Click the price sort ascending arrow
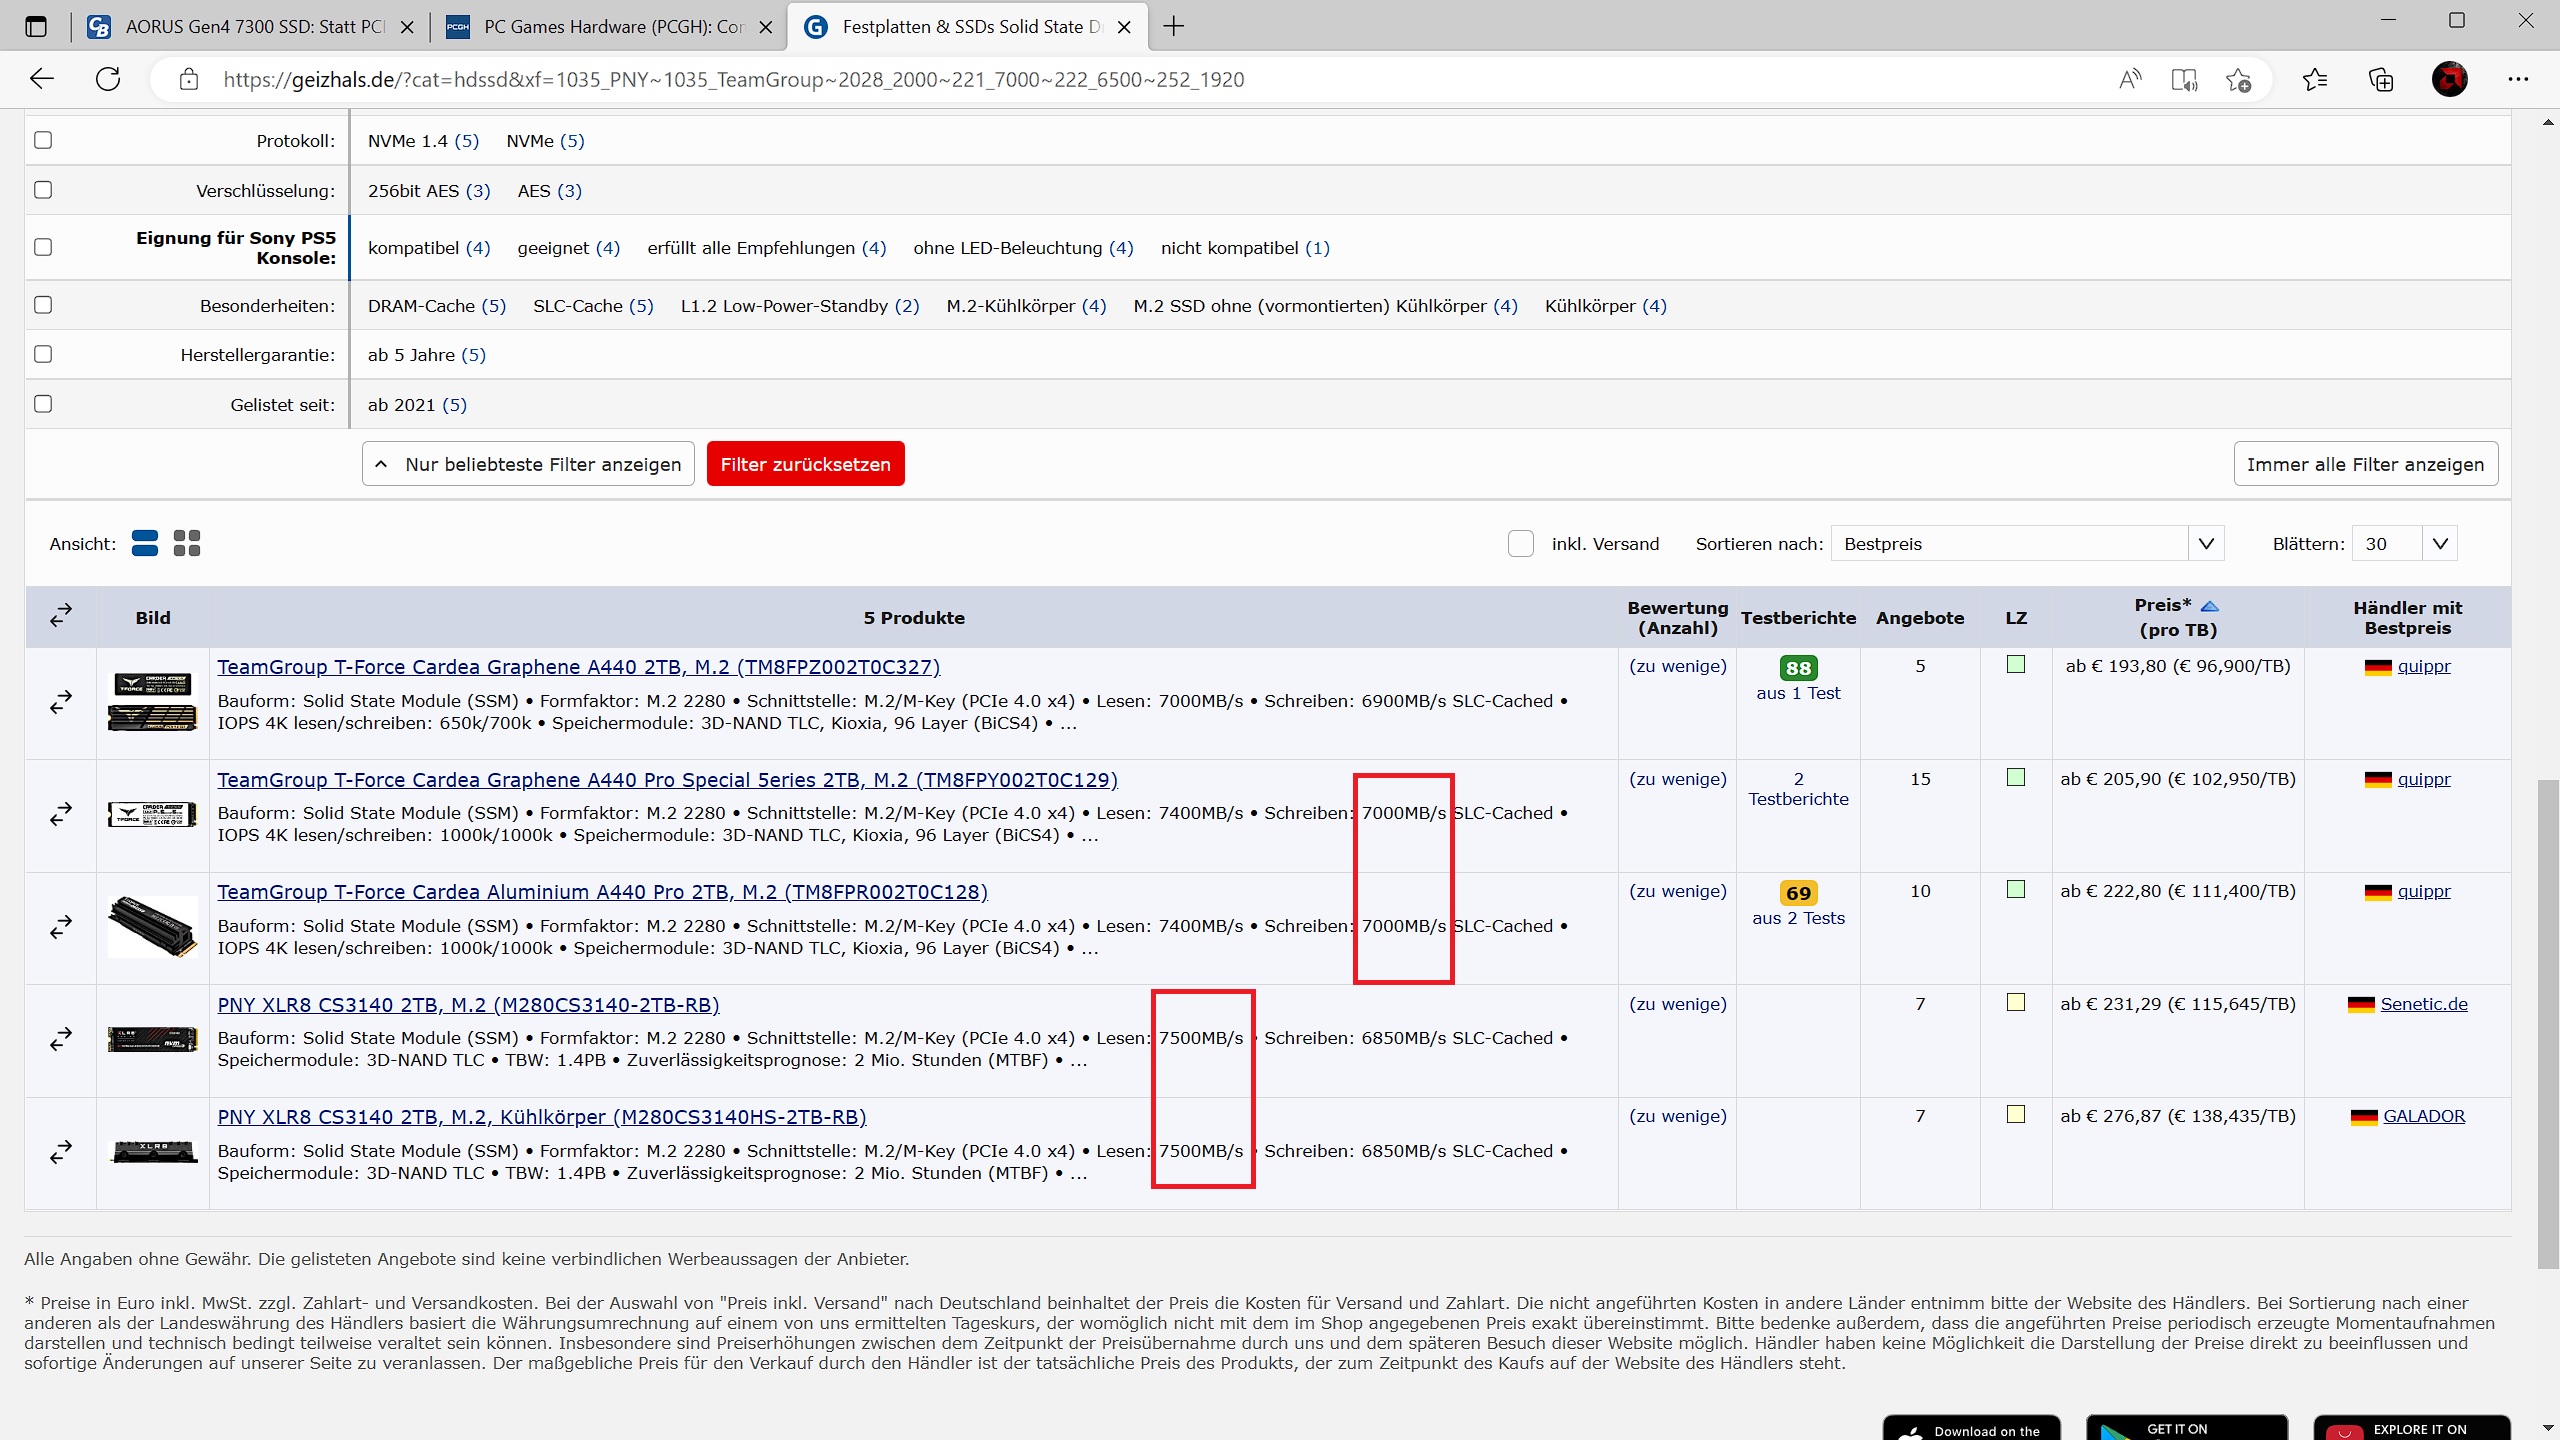This screenshot has height=1440, width=2560. pos(2210,606)
